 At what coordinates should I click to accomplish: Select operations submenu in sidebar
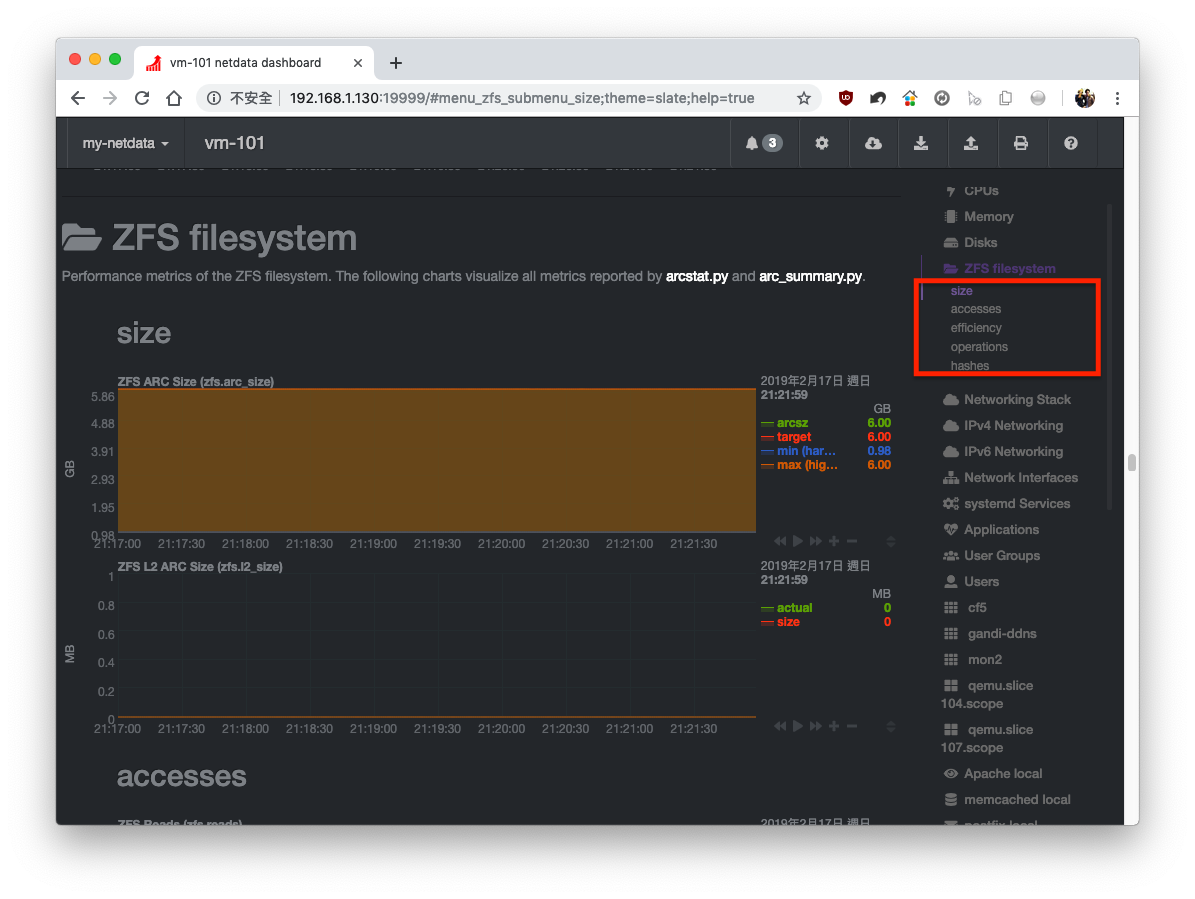(979, 347)
